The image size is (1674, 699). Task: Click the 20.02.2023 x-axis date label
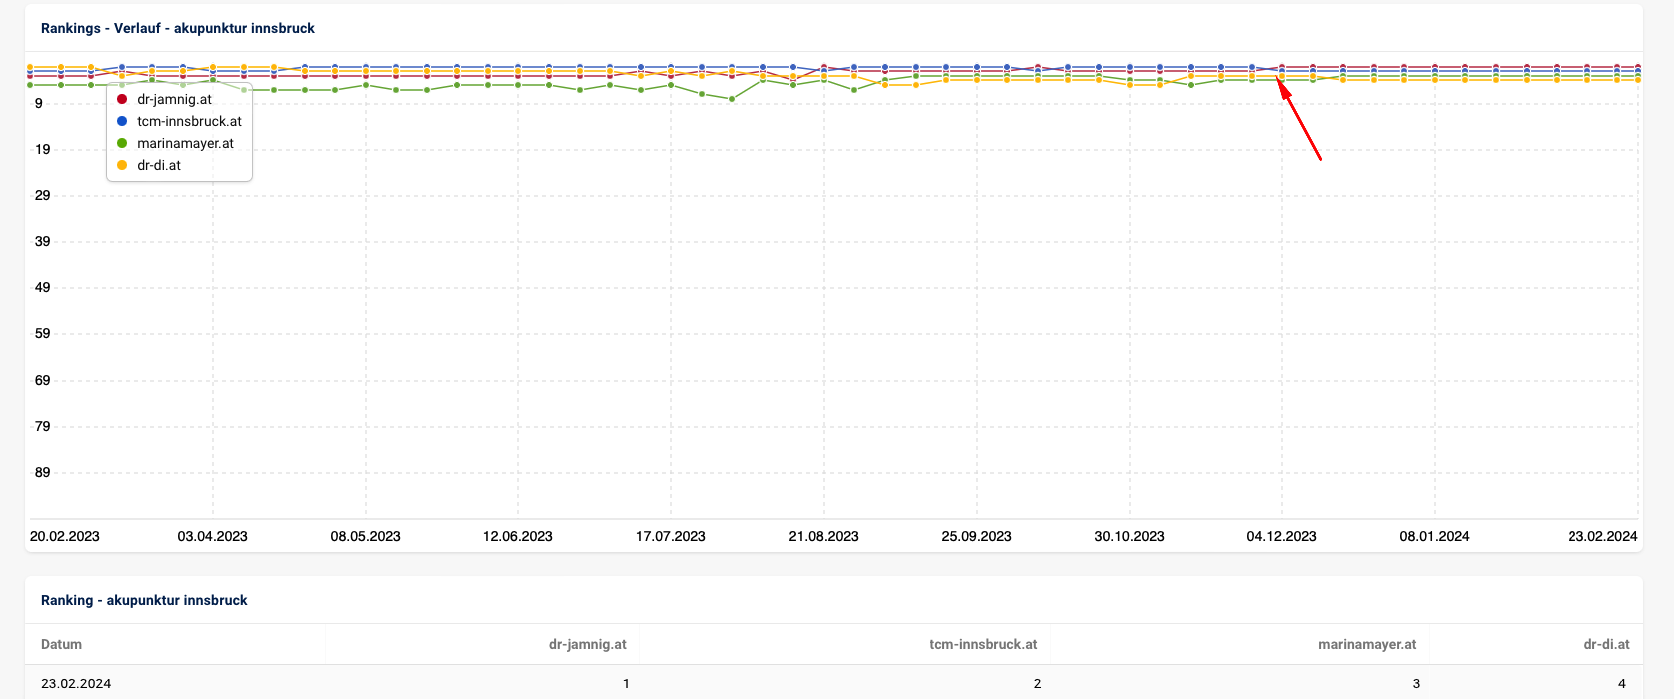tap(65, 537)
